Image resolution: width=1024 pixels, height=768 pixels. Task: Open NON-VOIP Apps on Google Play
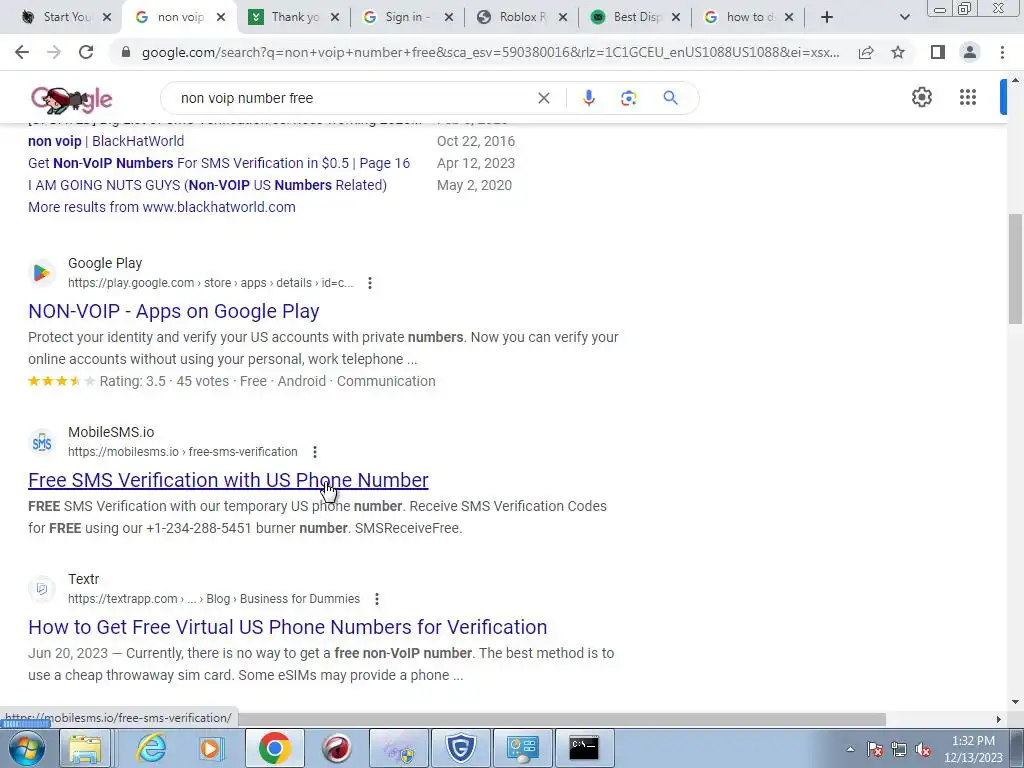coord(174,312)
